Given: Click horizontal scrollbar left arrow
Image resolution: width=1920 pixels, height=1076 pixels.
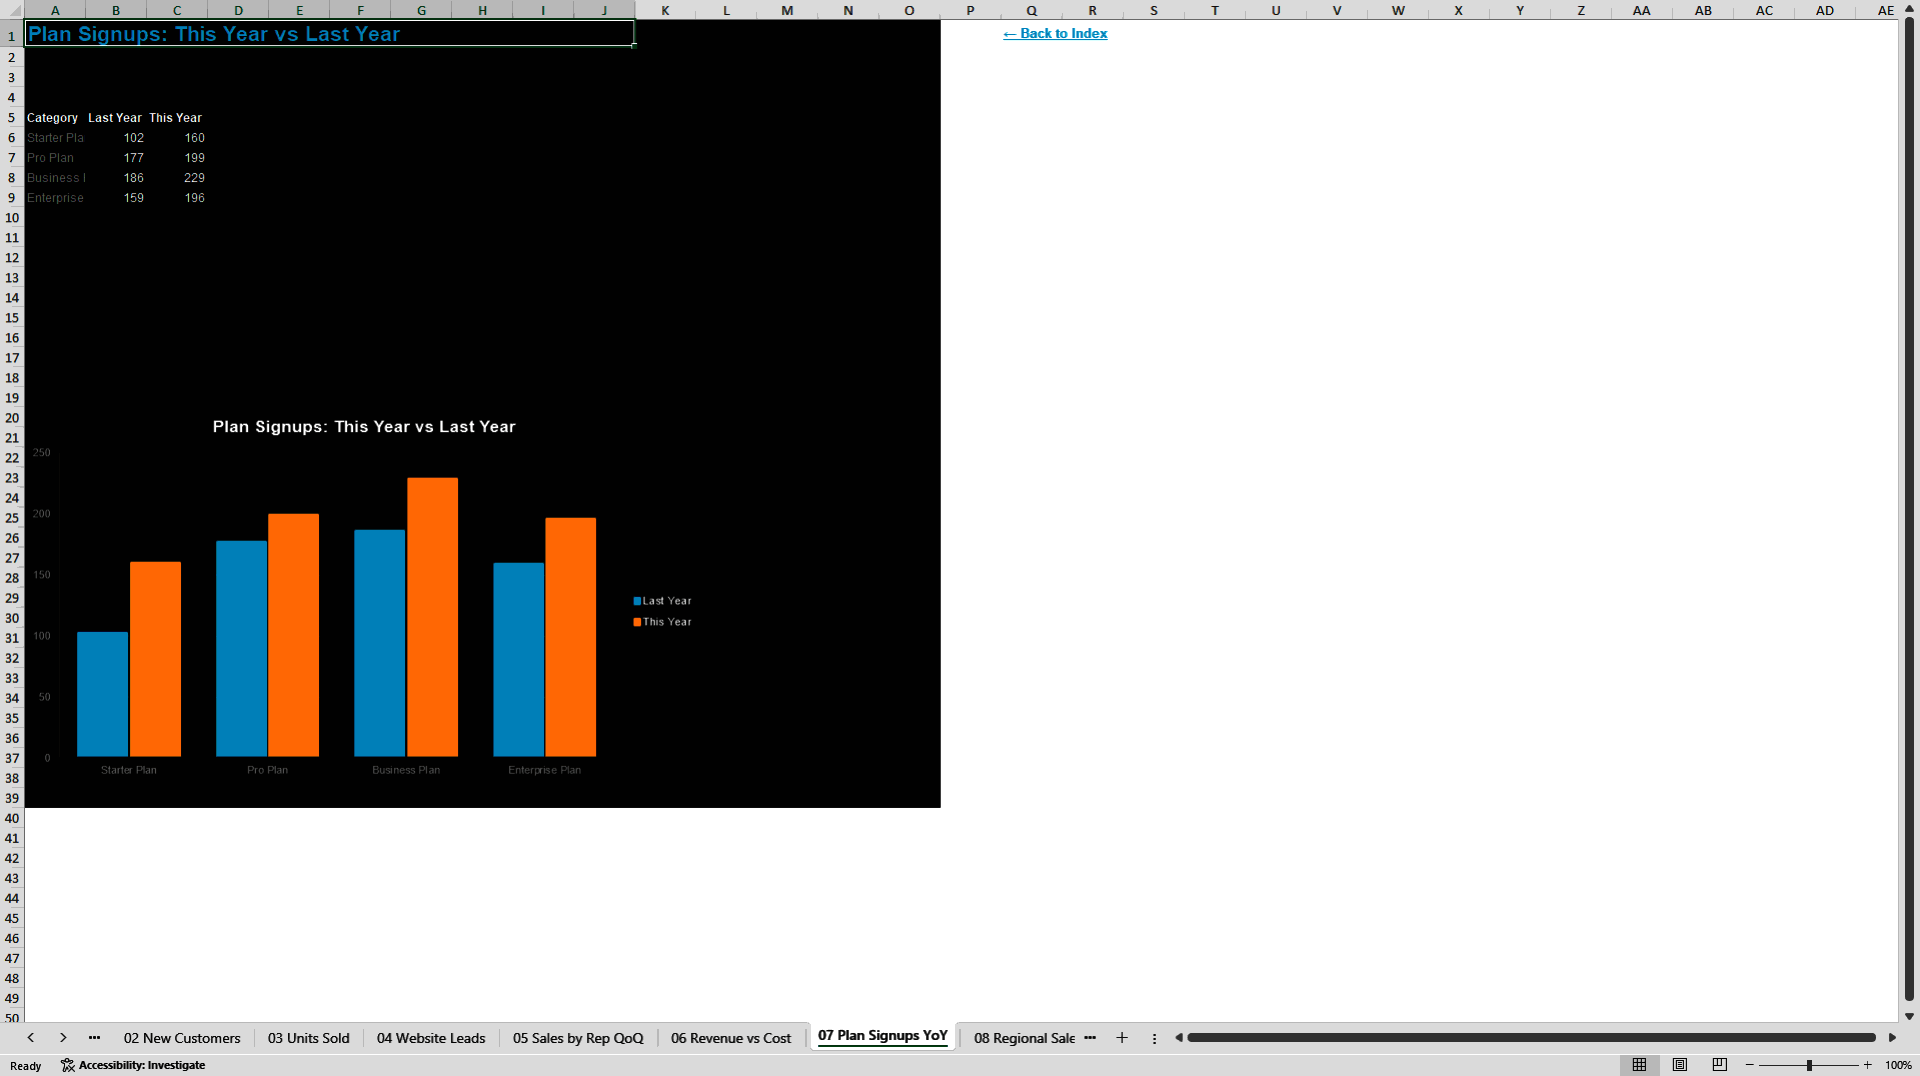Looking at the screenshot, I should [1179, 1038].
